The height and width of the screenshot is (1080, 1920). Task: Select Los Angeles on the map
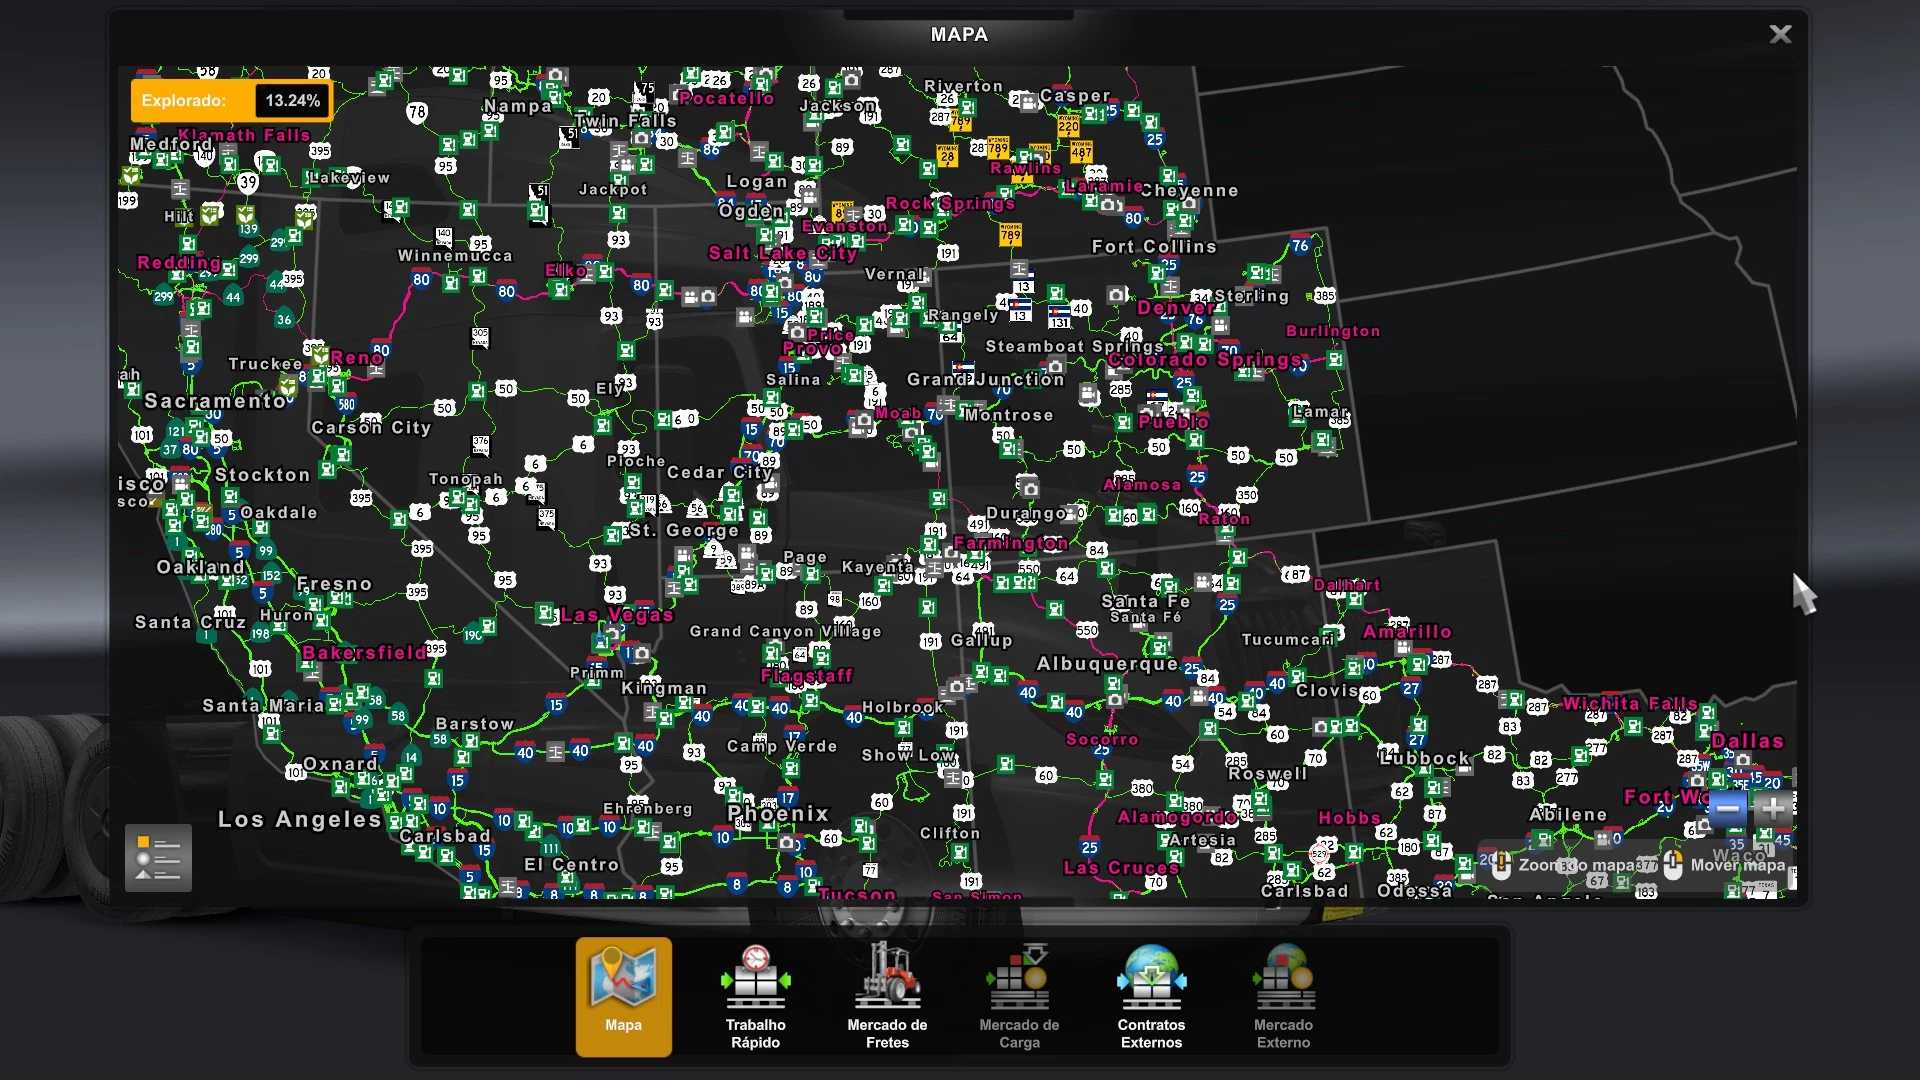[300, 820]
